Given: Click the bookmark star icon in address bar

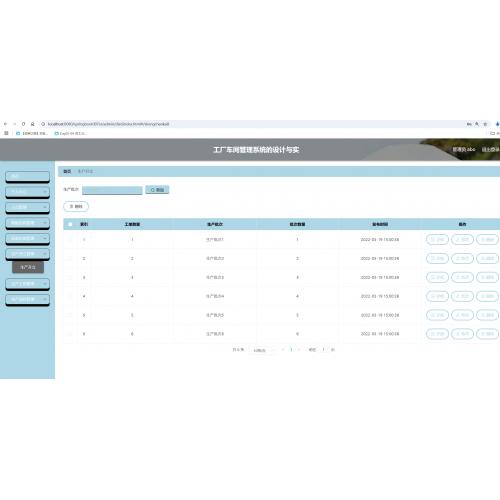Looking at the screenshot, I should coord(485,124).
